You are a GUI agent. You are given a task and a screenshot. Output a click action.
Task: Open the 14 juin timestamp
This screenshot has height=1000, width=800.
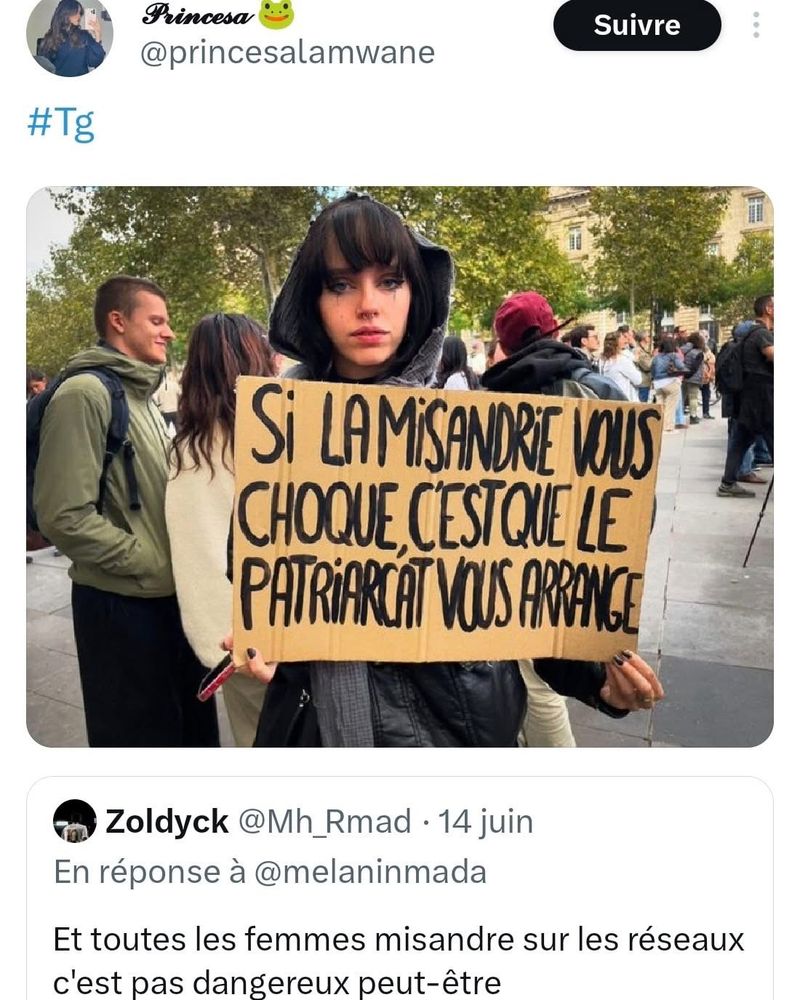[485, 821]
